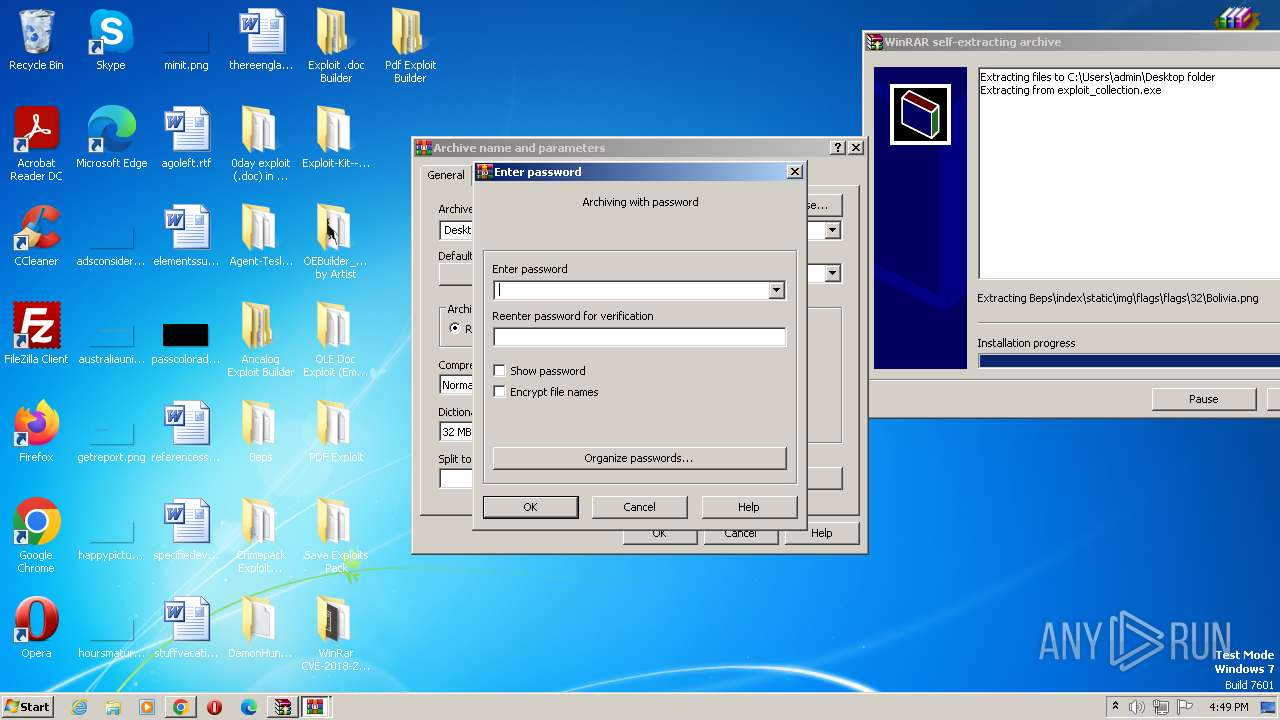Select the Beps folder on desktop
Screen dimensions: 1280x720
[260, 433]
